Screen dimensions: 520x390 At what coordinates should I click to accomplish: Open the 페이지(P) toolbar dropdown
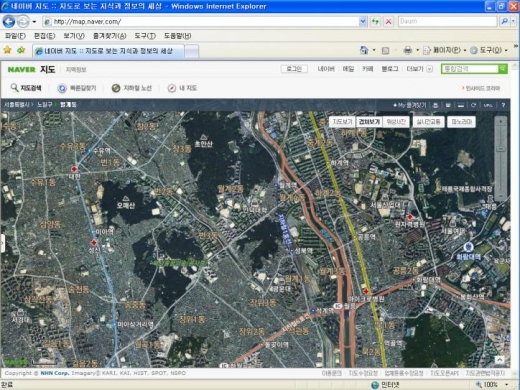(445, 50)
